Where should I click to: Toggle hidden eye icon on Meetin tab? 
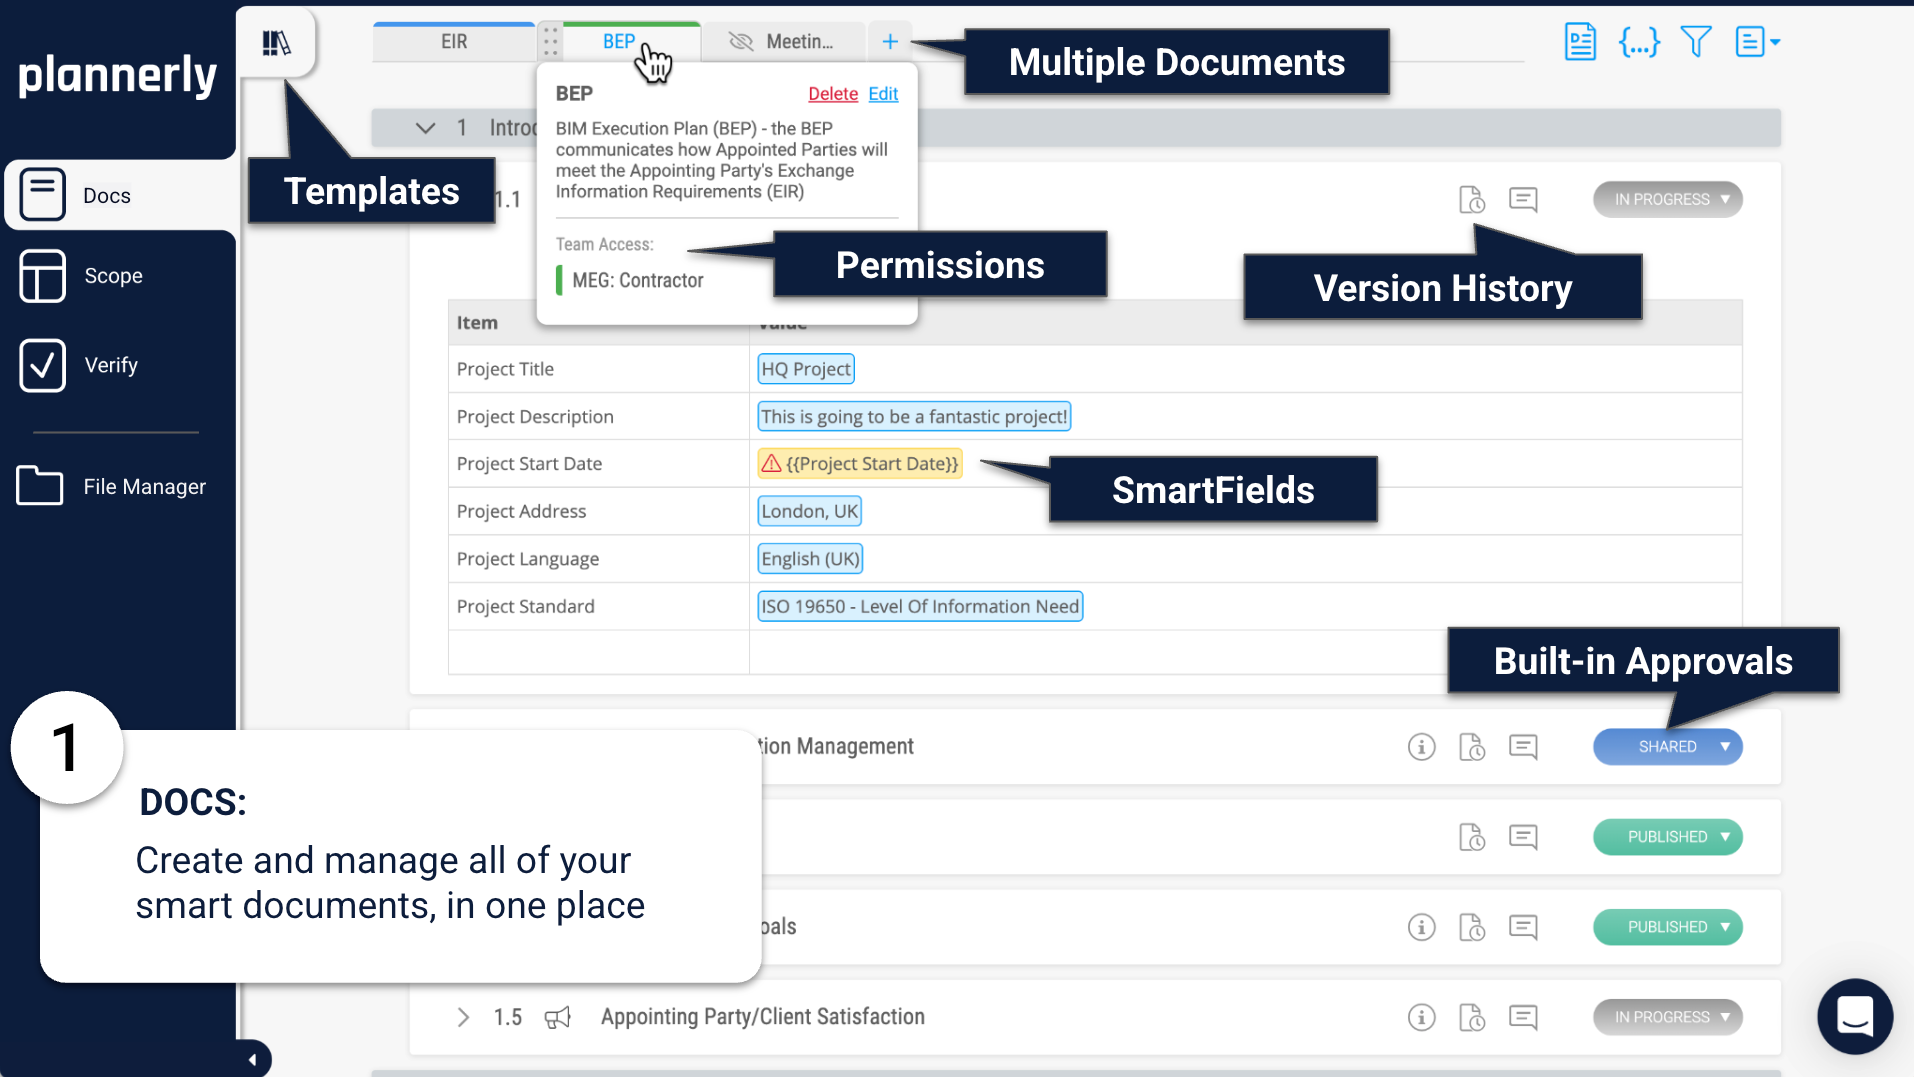coord(740,42)
